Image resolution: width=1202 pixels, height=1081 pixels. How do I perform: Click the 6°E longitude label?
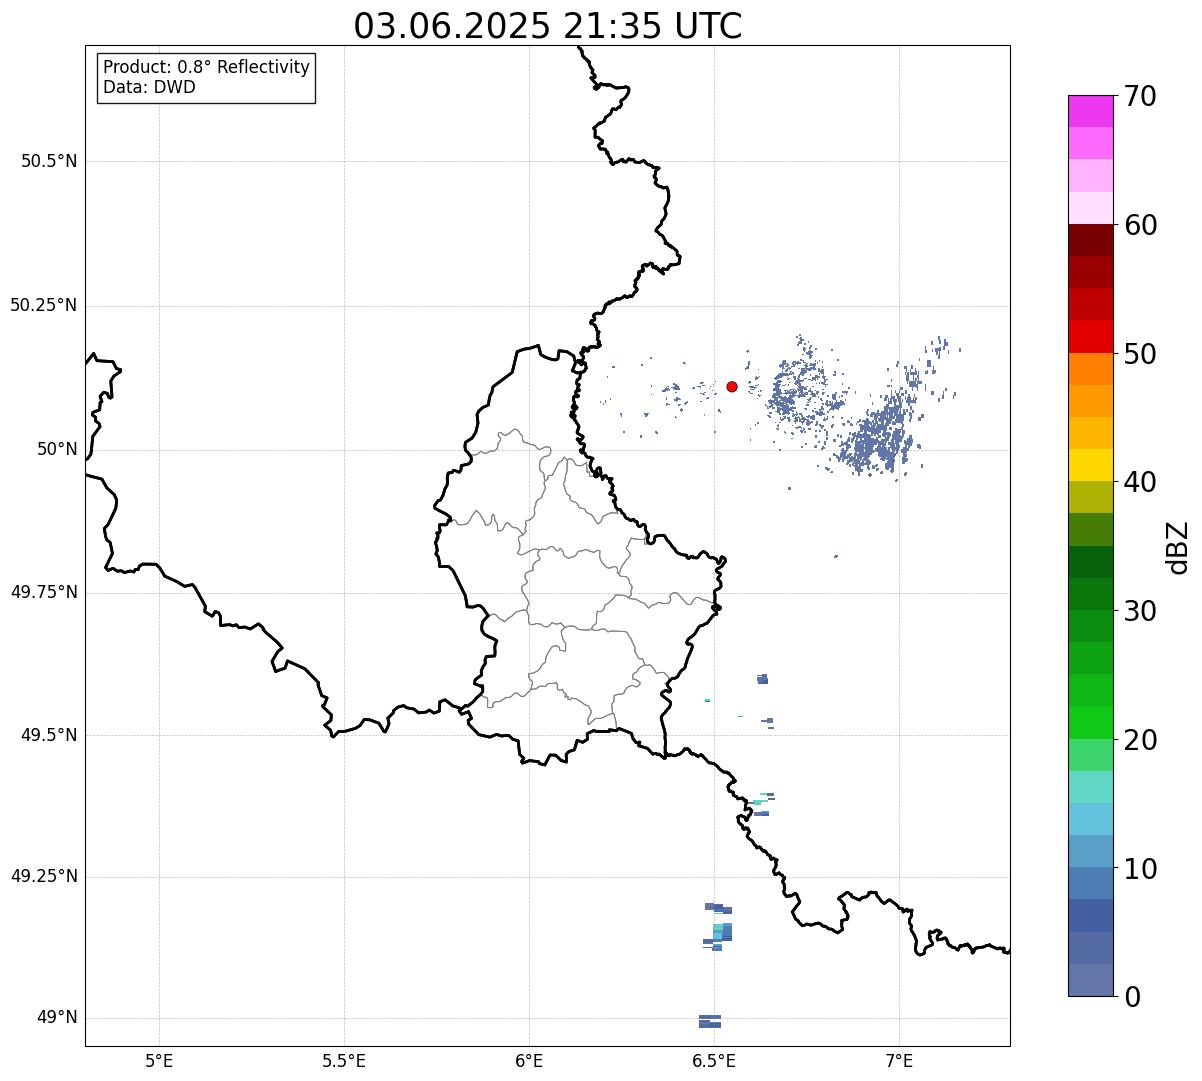529,1060
